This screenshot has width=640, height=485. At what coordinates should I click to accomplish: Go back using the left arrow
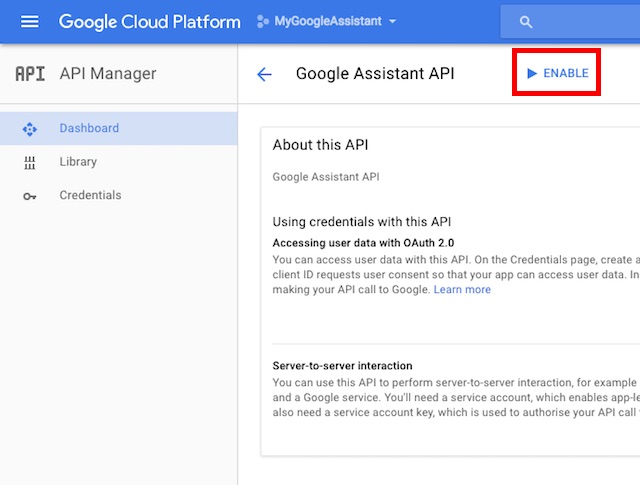point(264,74)
